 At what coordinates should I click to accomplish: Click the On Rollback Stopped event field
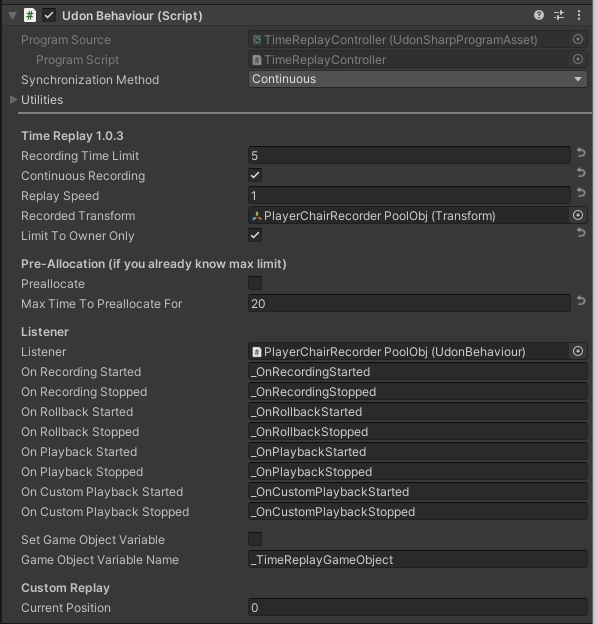tap(418, 432)
